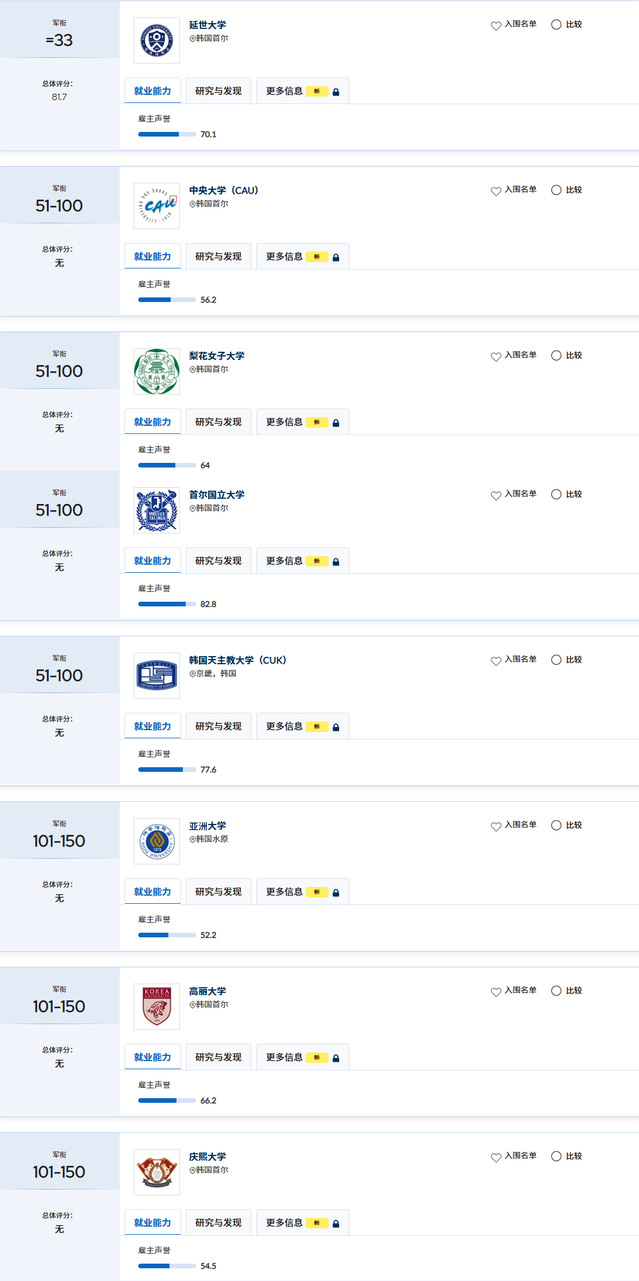Screen dimensions: 639x1281
Task: Click the 梨花女子大学 green crest logo
Action: [x=156, y=371]
